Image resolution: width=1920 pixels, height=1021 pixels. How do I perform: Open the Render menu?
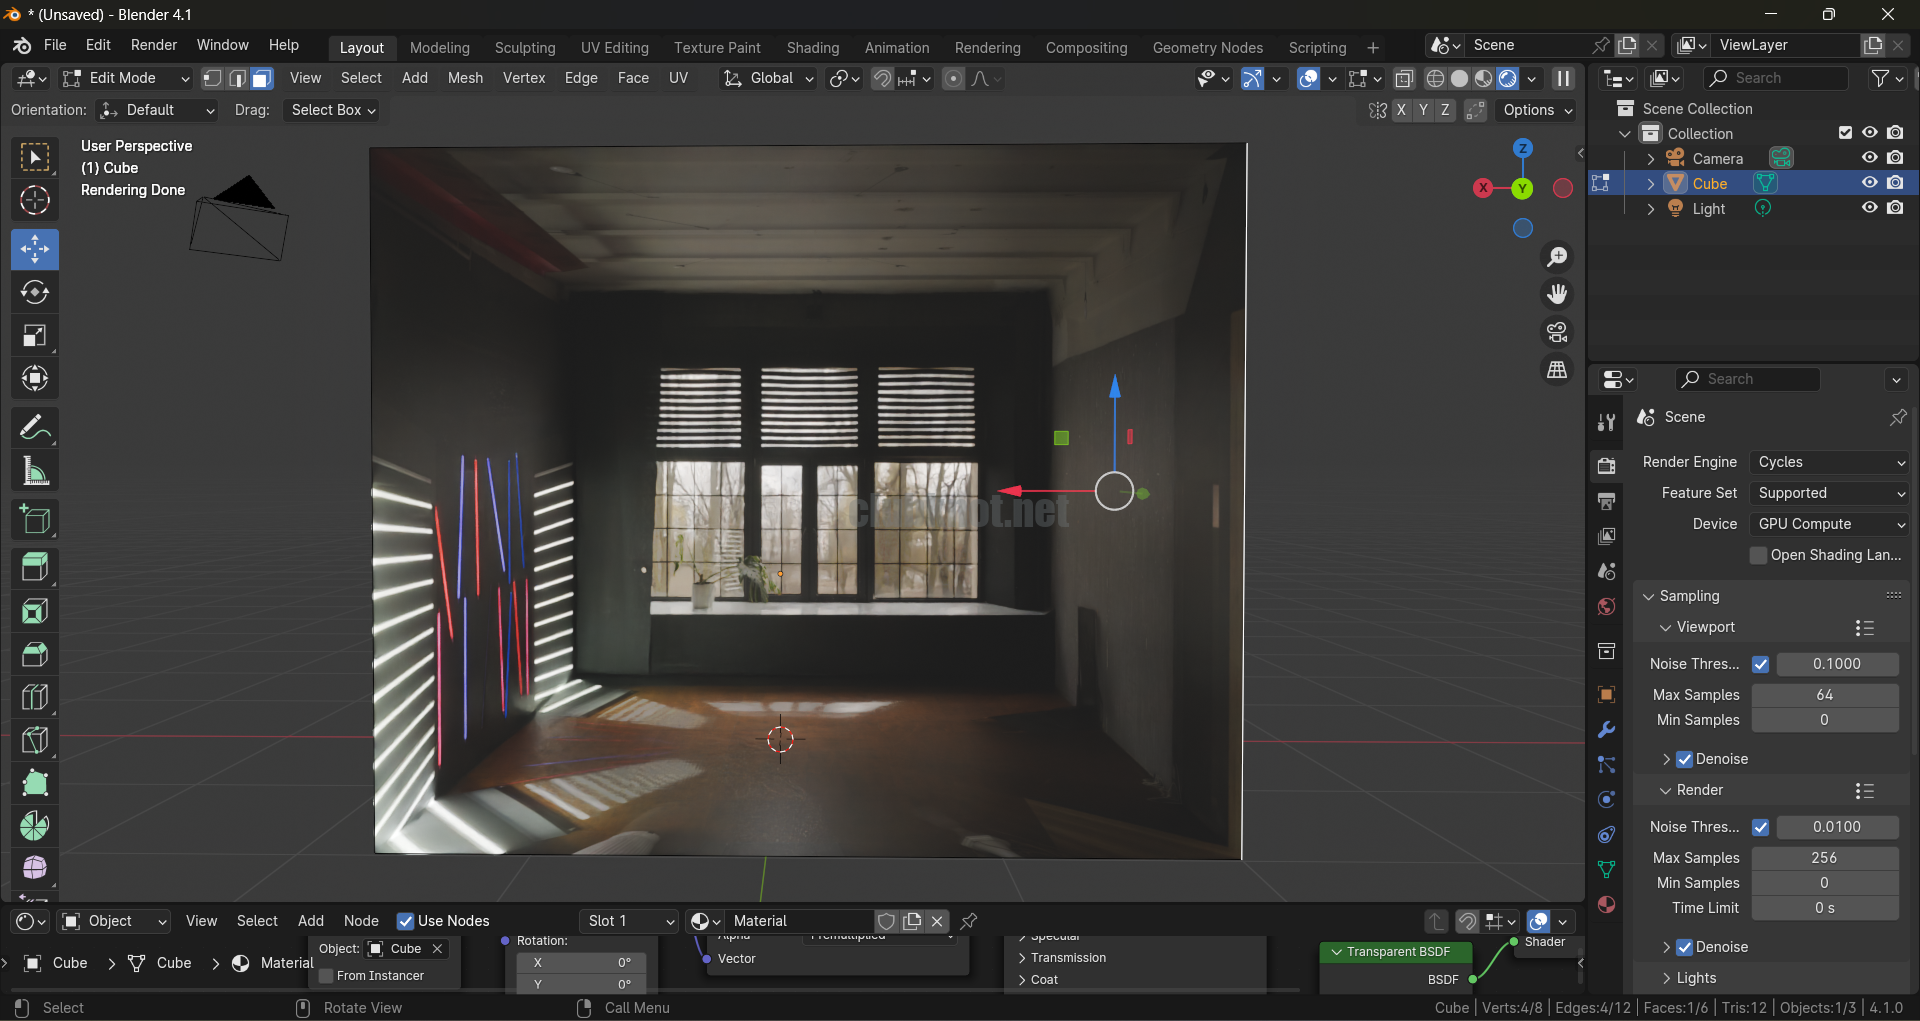point(153,45)
